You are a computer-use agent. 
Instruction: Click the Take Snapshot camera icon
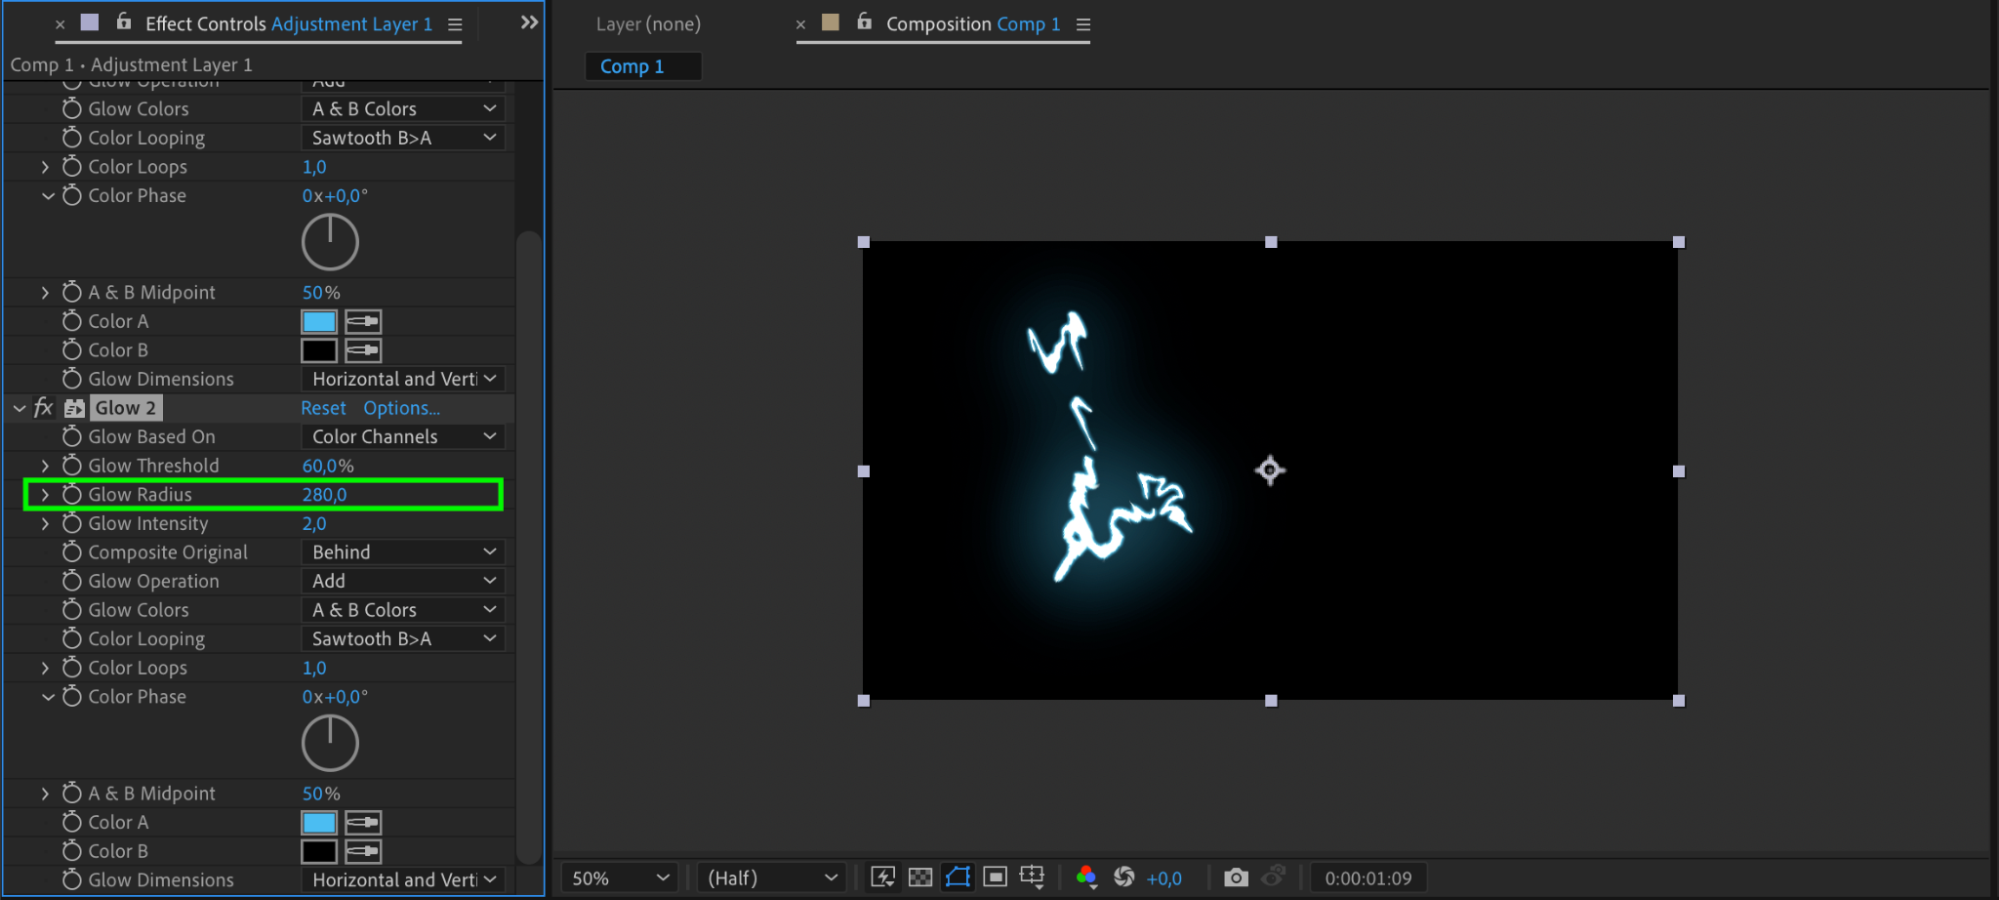1236,877
